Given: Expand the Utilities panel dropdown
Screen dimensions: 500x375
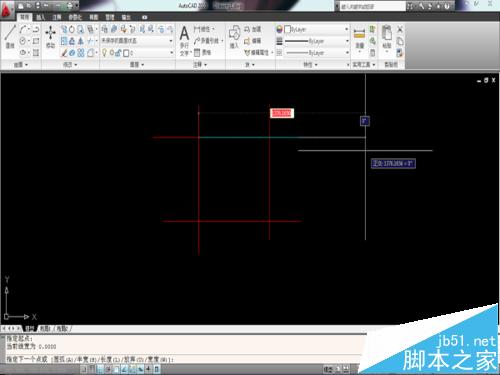Looking at the screenshot, I should 364,65.
